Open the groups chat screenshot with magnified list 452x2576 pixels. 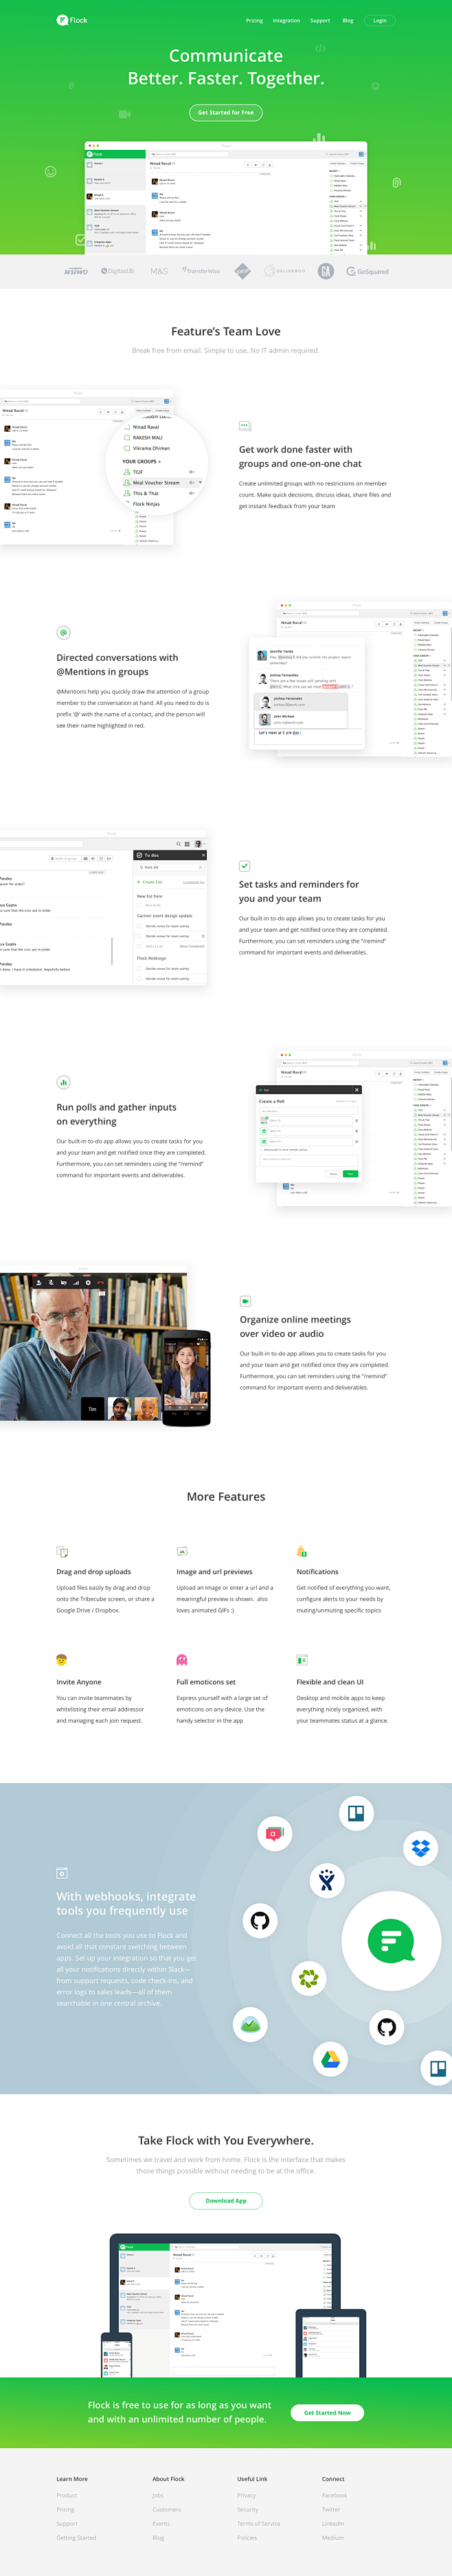pos(104,467)
